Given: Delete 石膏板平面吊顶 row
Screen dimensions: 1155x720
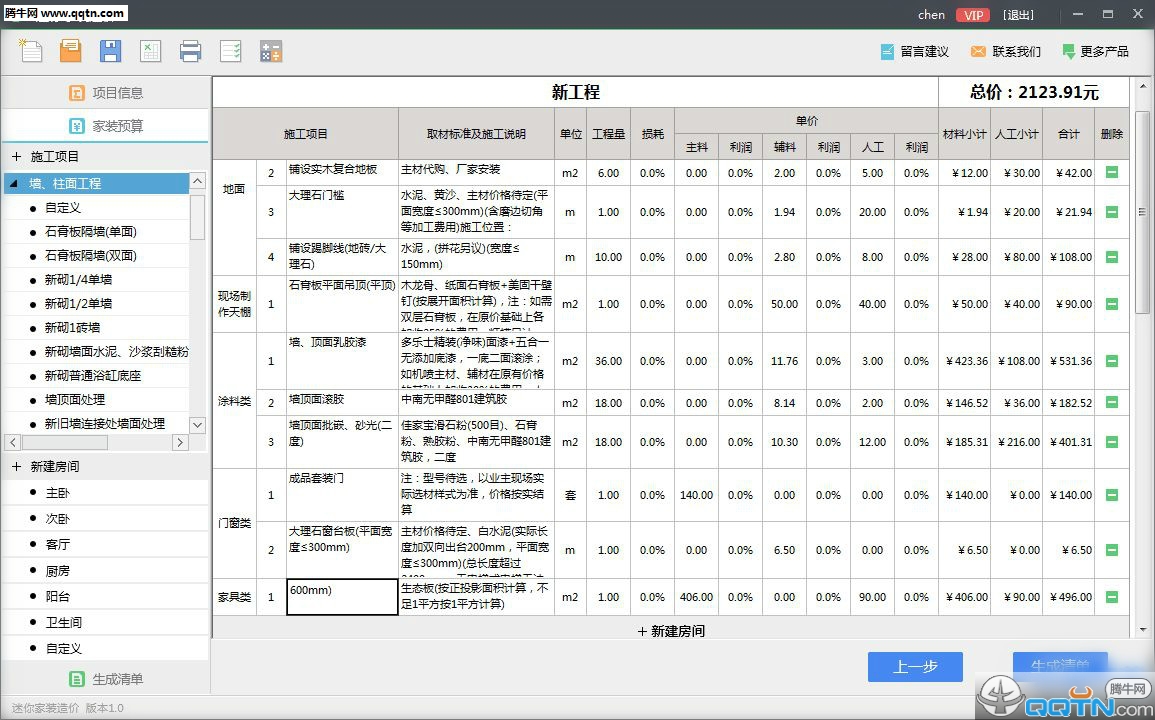Looking at the screenshot, I should click(1112, 304).
